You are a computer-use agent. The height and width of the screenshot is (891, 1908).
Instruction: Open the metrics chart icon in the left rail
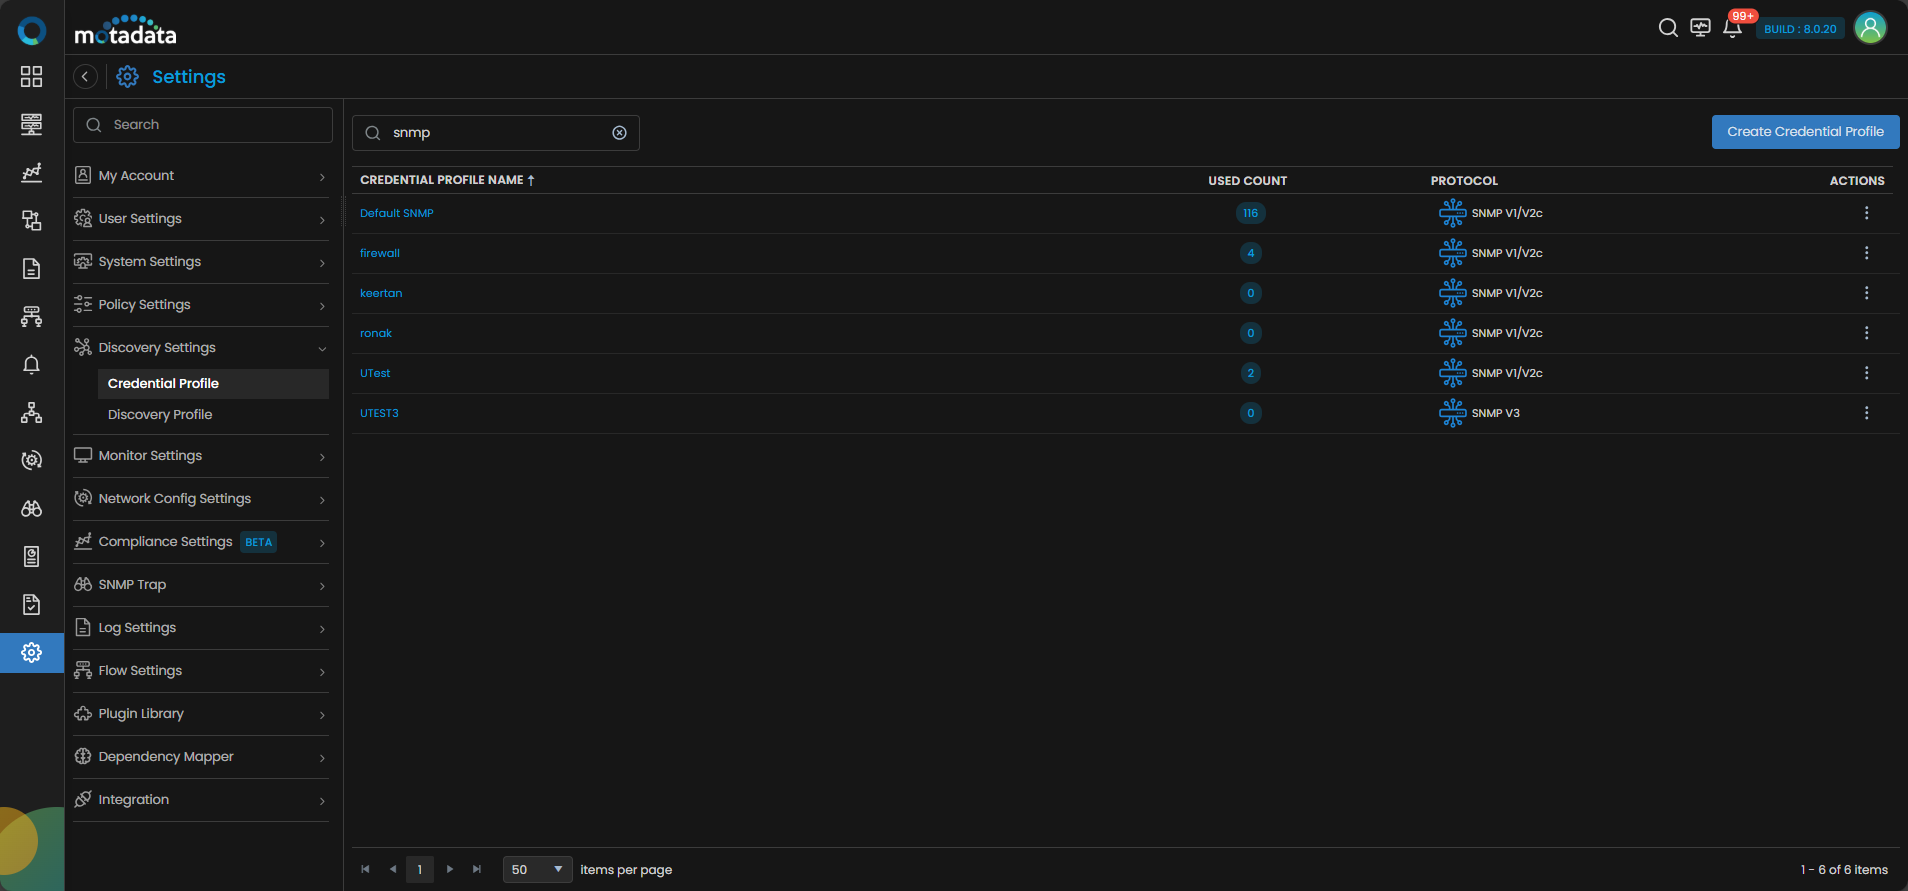coord(32,173)
